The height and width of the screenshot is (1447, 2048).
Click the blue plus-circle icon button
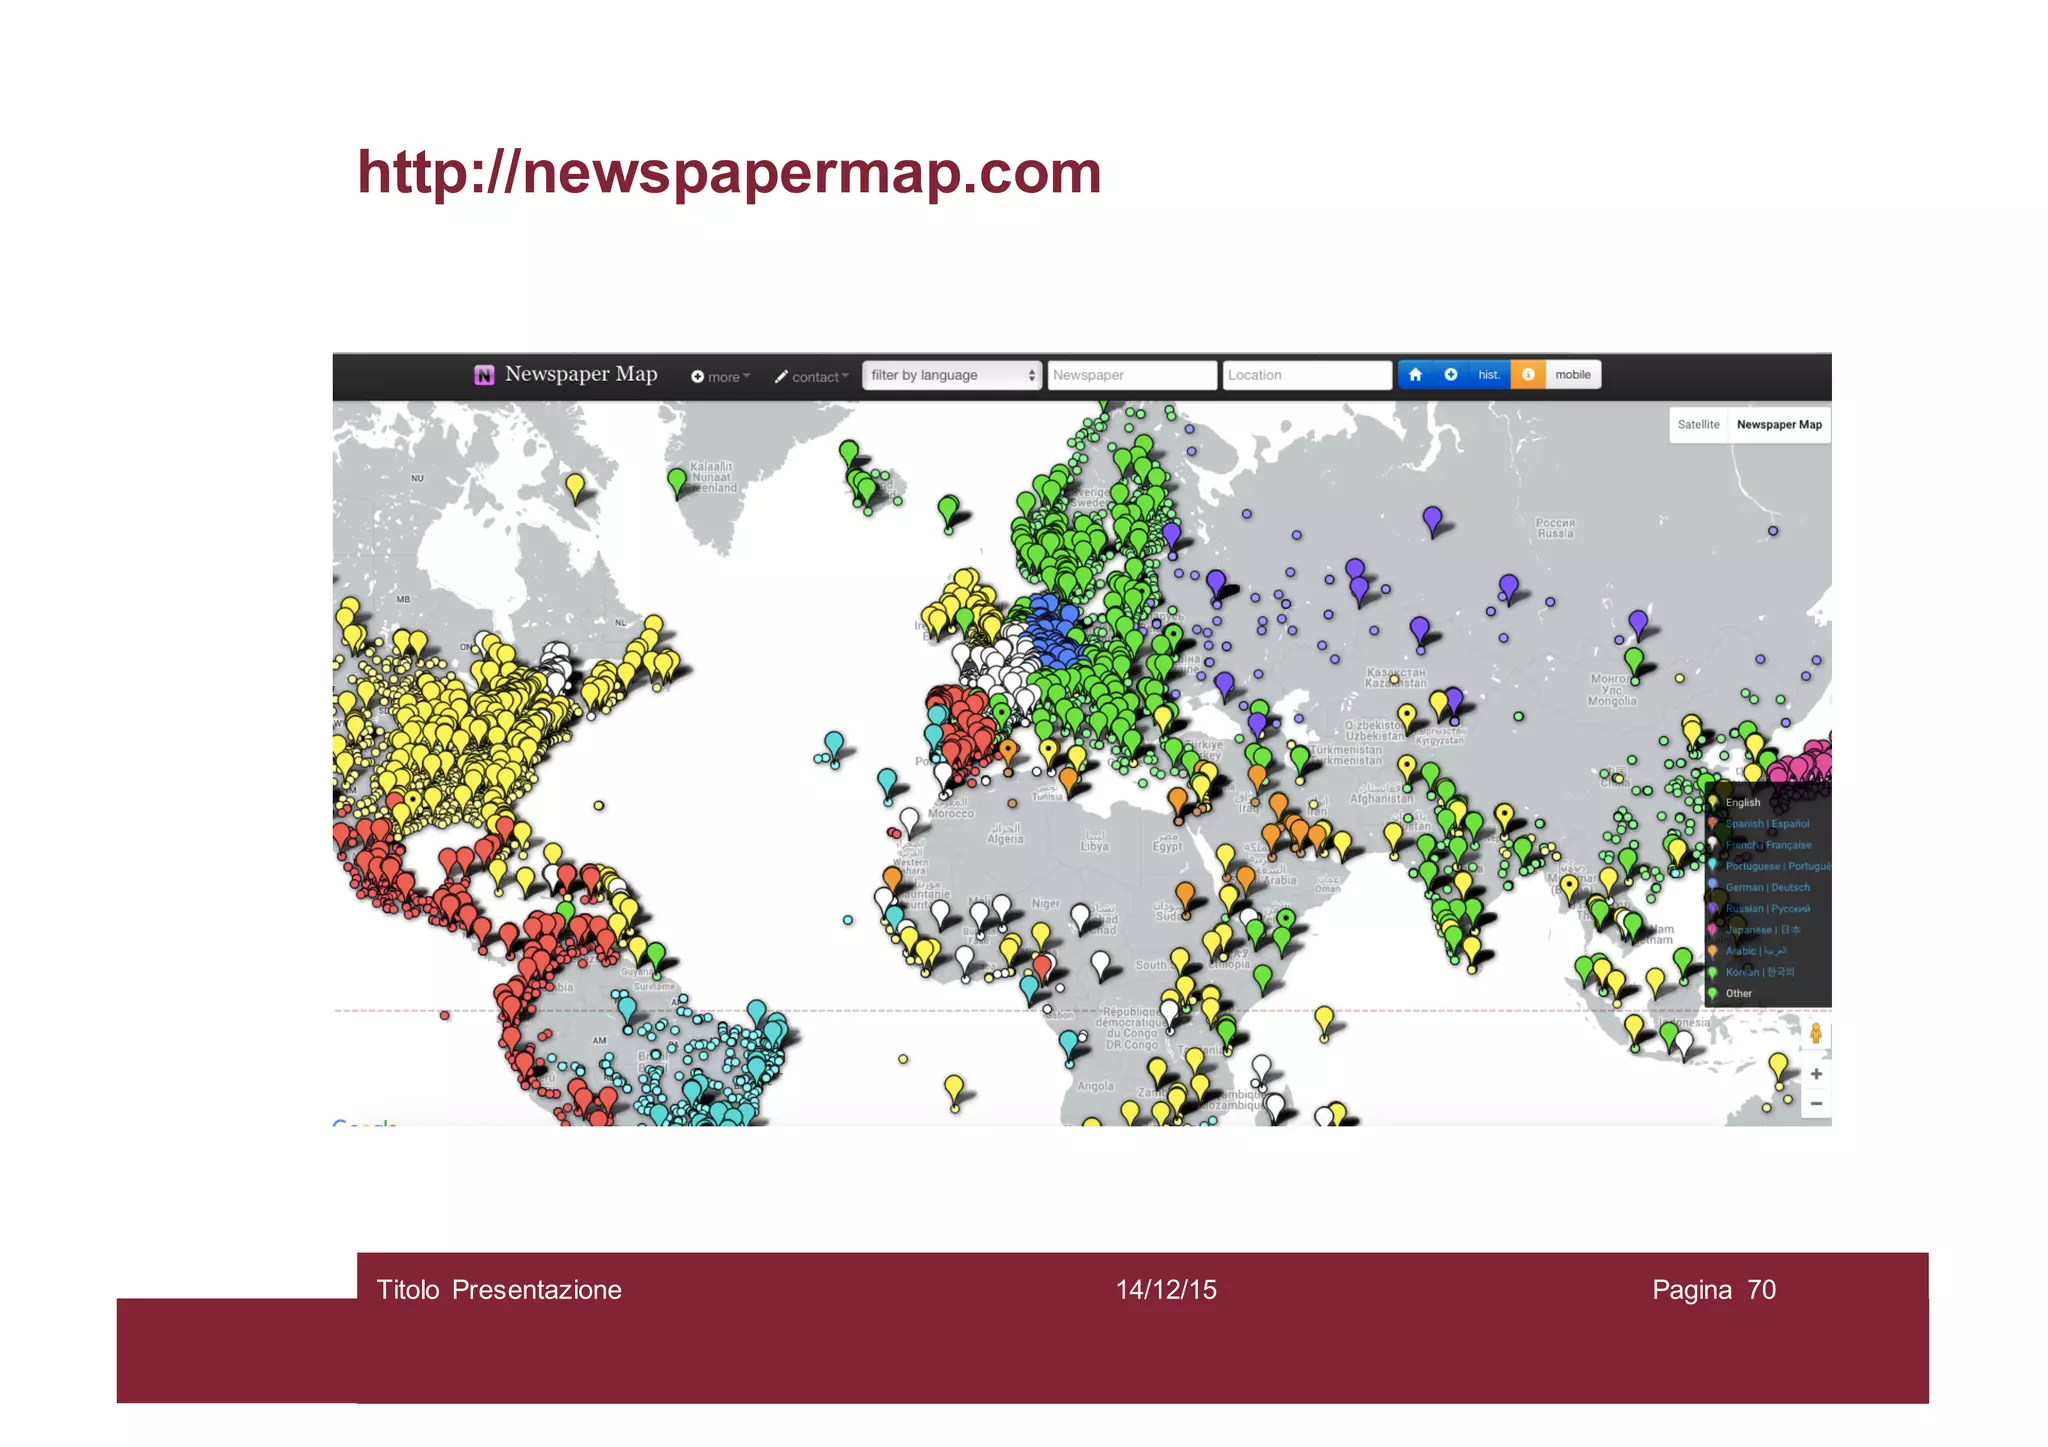1451,375
